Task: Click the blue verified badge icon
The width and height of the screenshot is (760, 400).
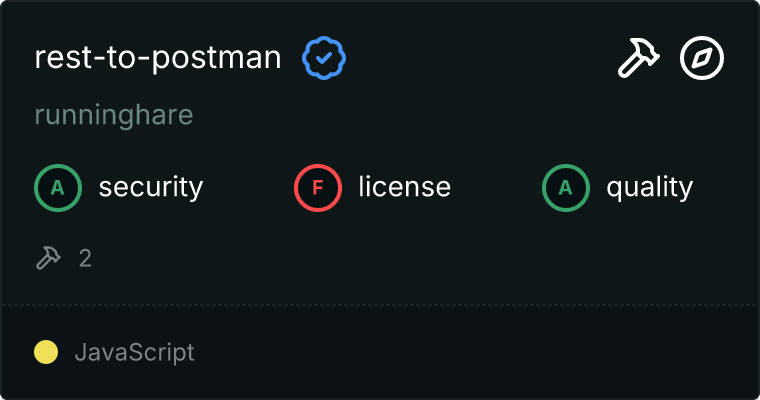Action: (x=324, y=59)
